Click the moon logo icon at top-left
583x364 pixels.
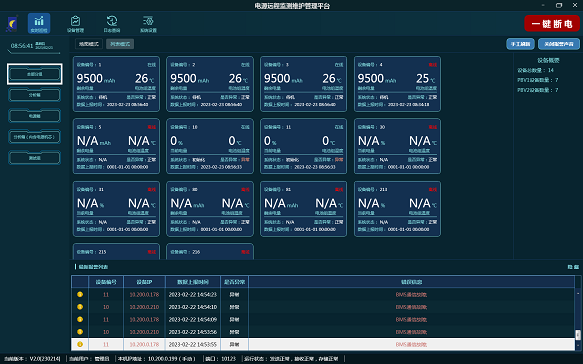point(12,24)
